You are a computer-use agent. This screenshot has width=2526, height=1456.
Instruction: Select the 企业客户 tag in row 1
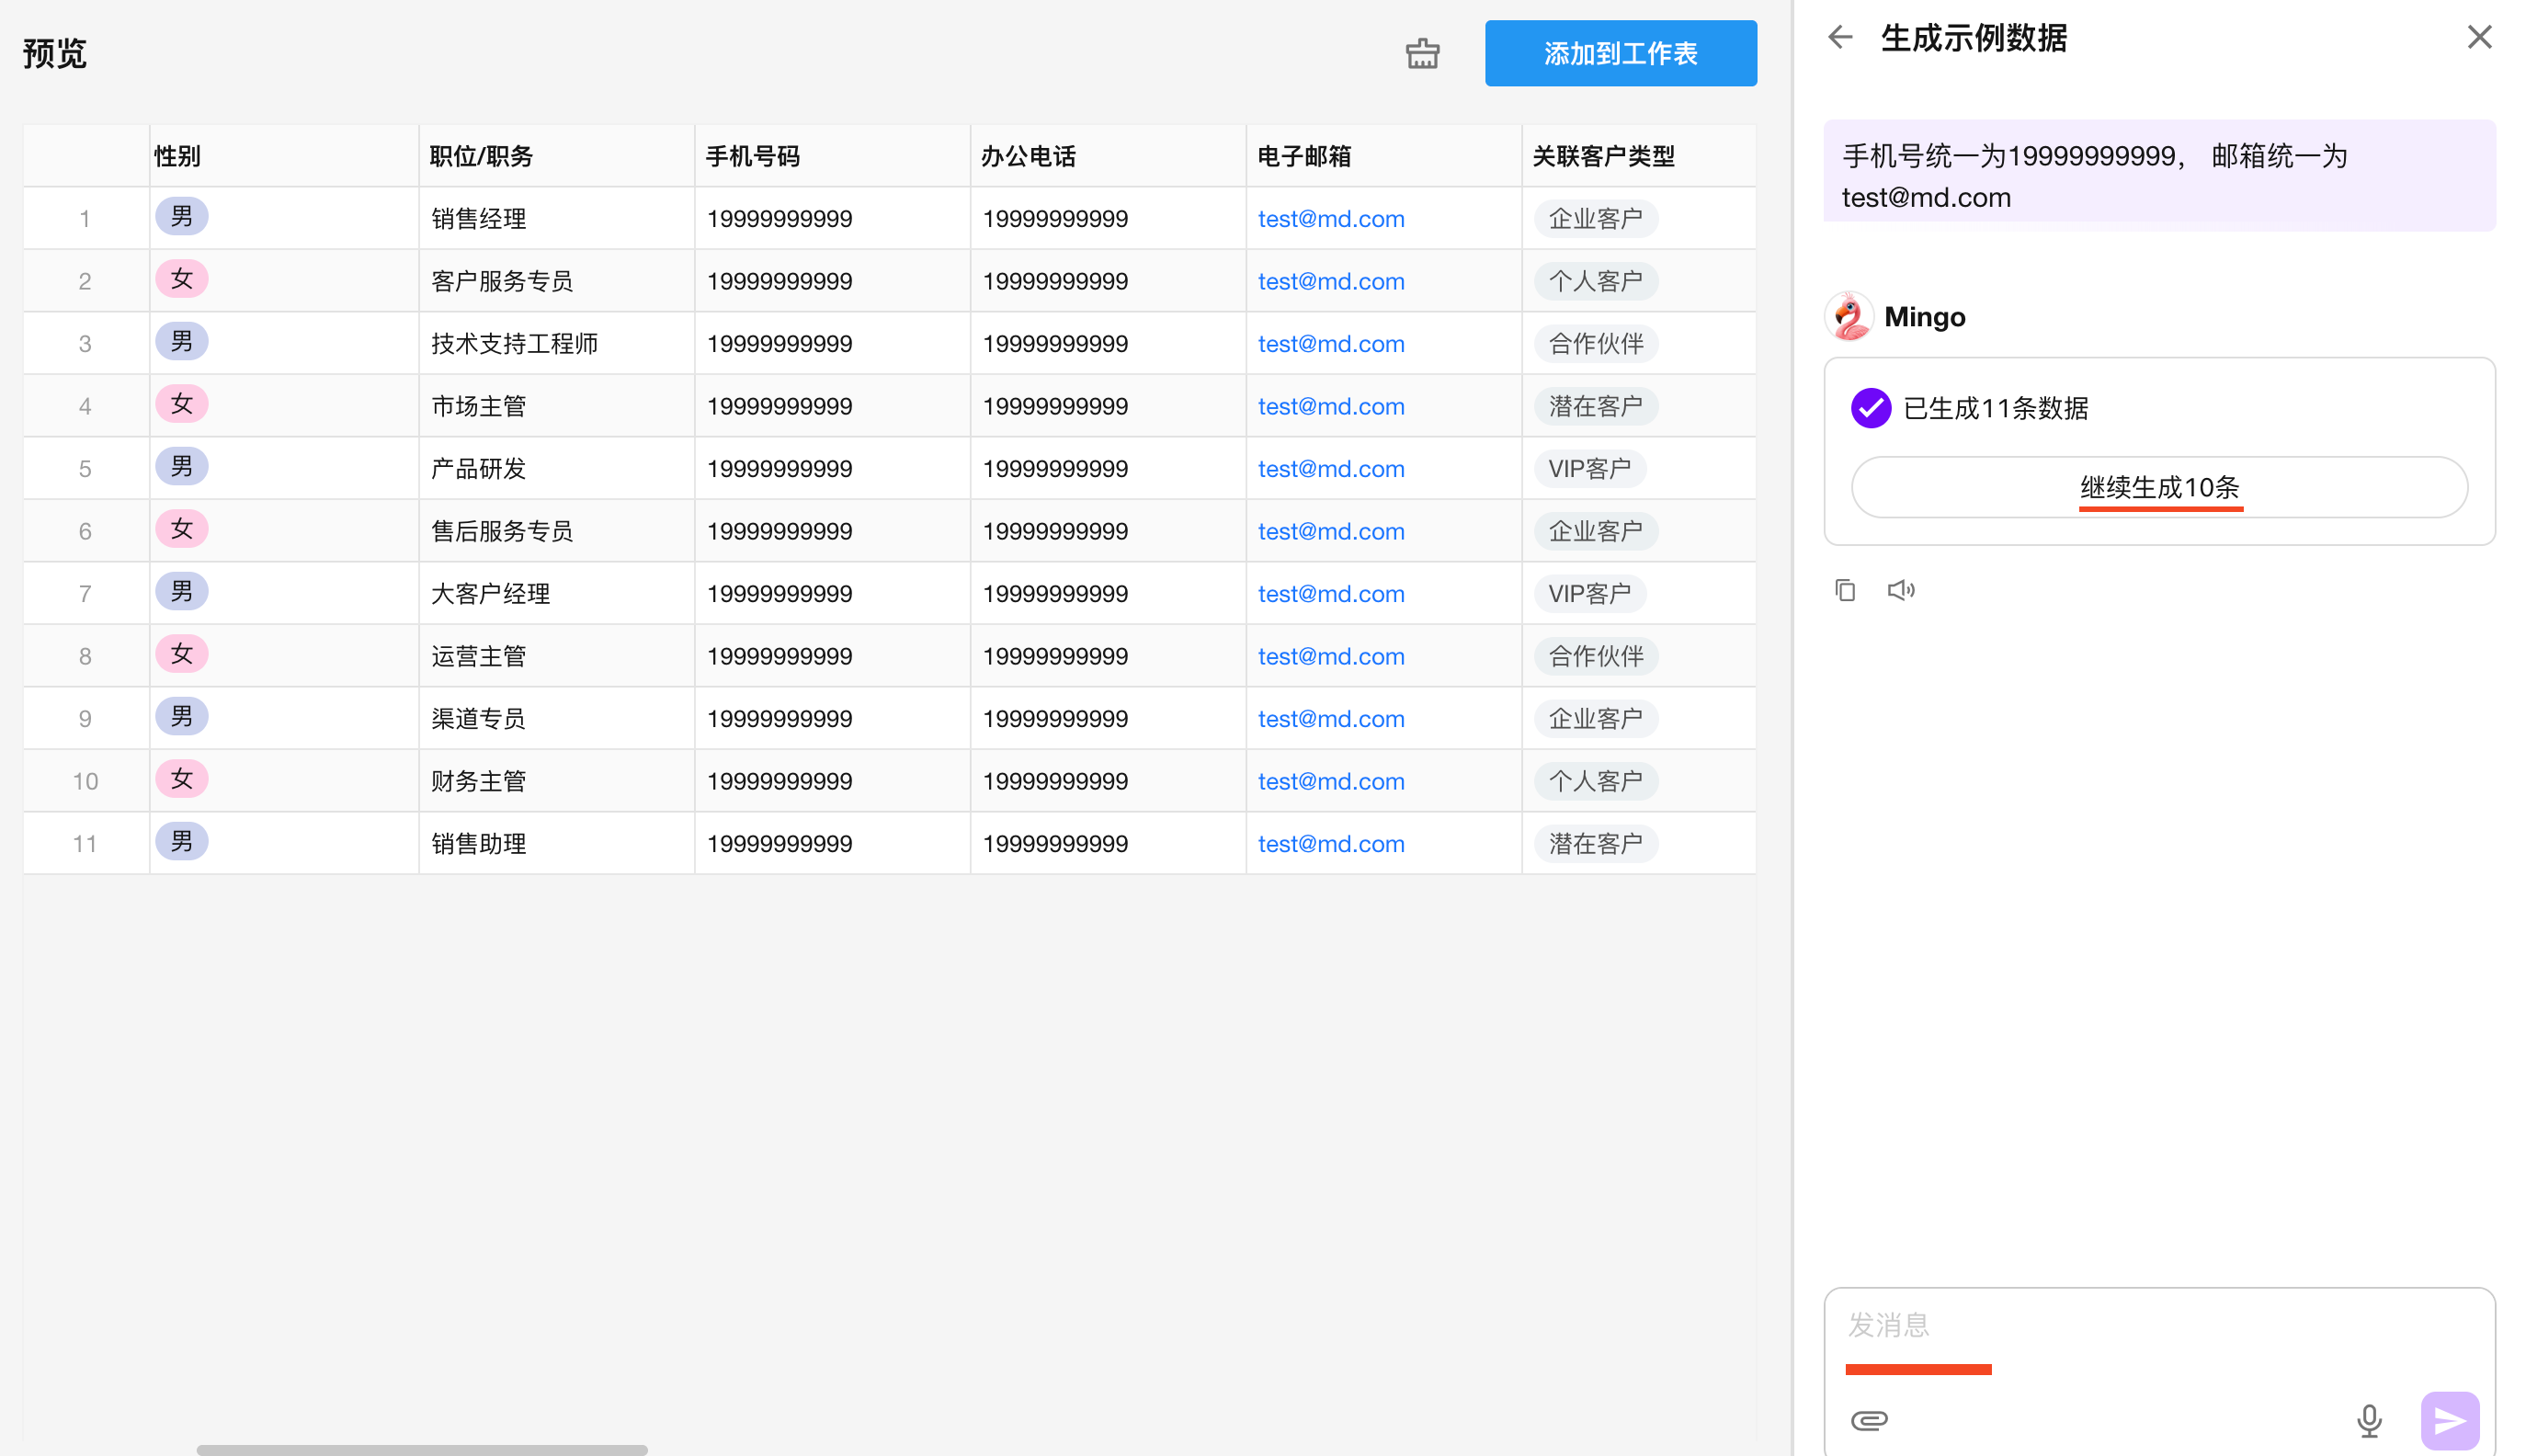[x=1595, y=219]
